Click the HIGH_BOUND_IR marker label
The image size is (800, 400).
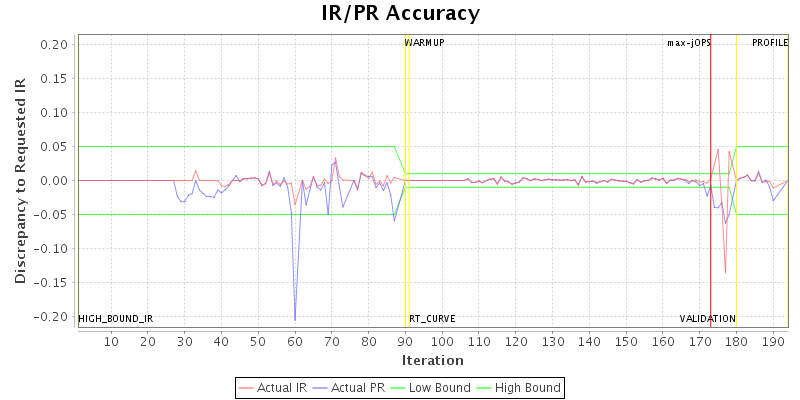pyautogui.click(x=116, y=319)
